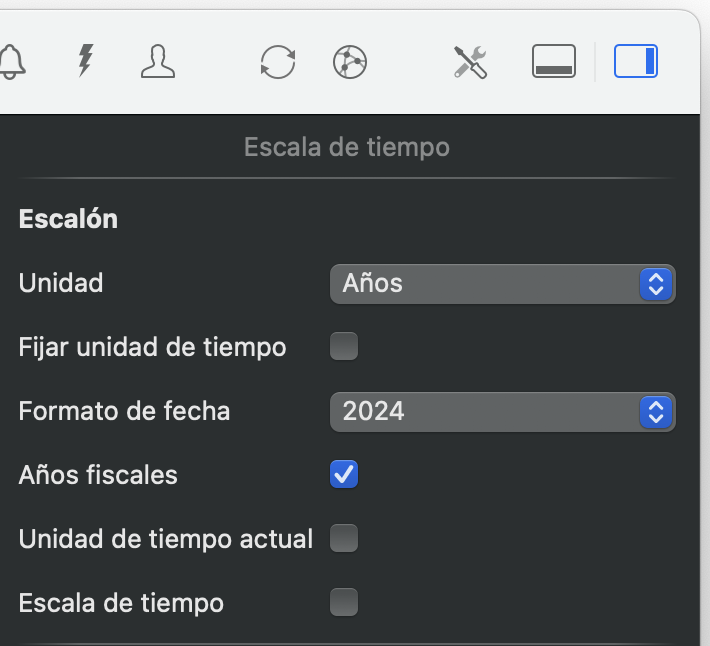The height and width of the screenshot is (646, 710).
Task: Click the Años fiscales label text
Action: coord(98,475)
